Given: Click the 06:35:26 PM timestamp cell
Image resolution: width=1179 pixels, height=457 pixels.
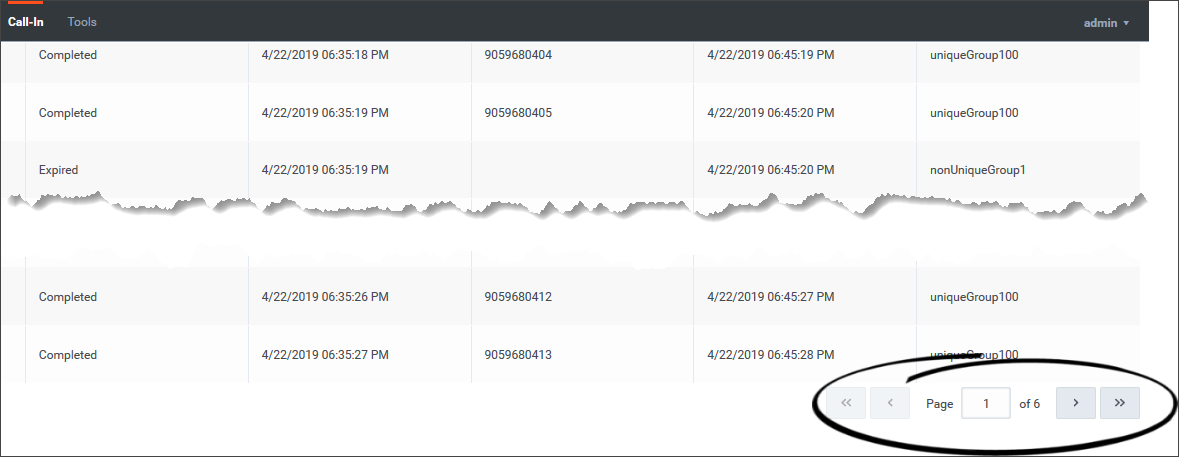Looking at the screenshot, I should (x=324, y=297).
